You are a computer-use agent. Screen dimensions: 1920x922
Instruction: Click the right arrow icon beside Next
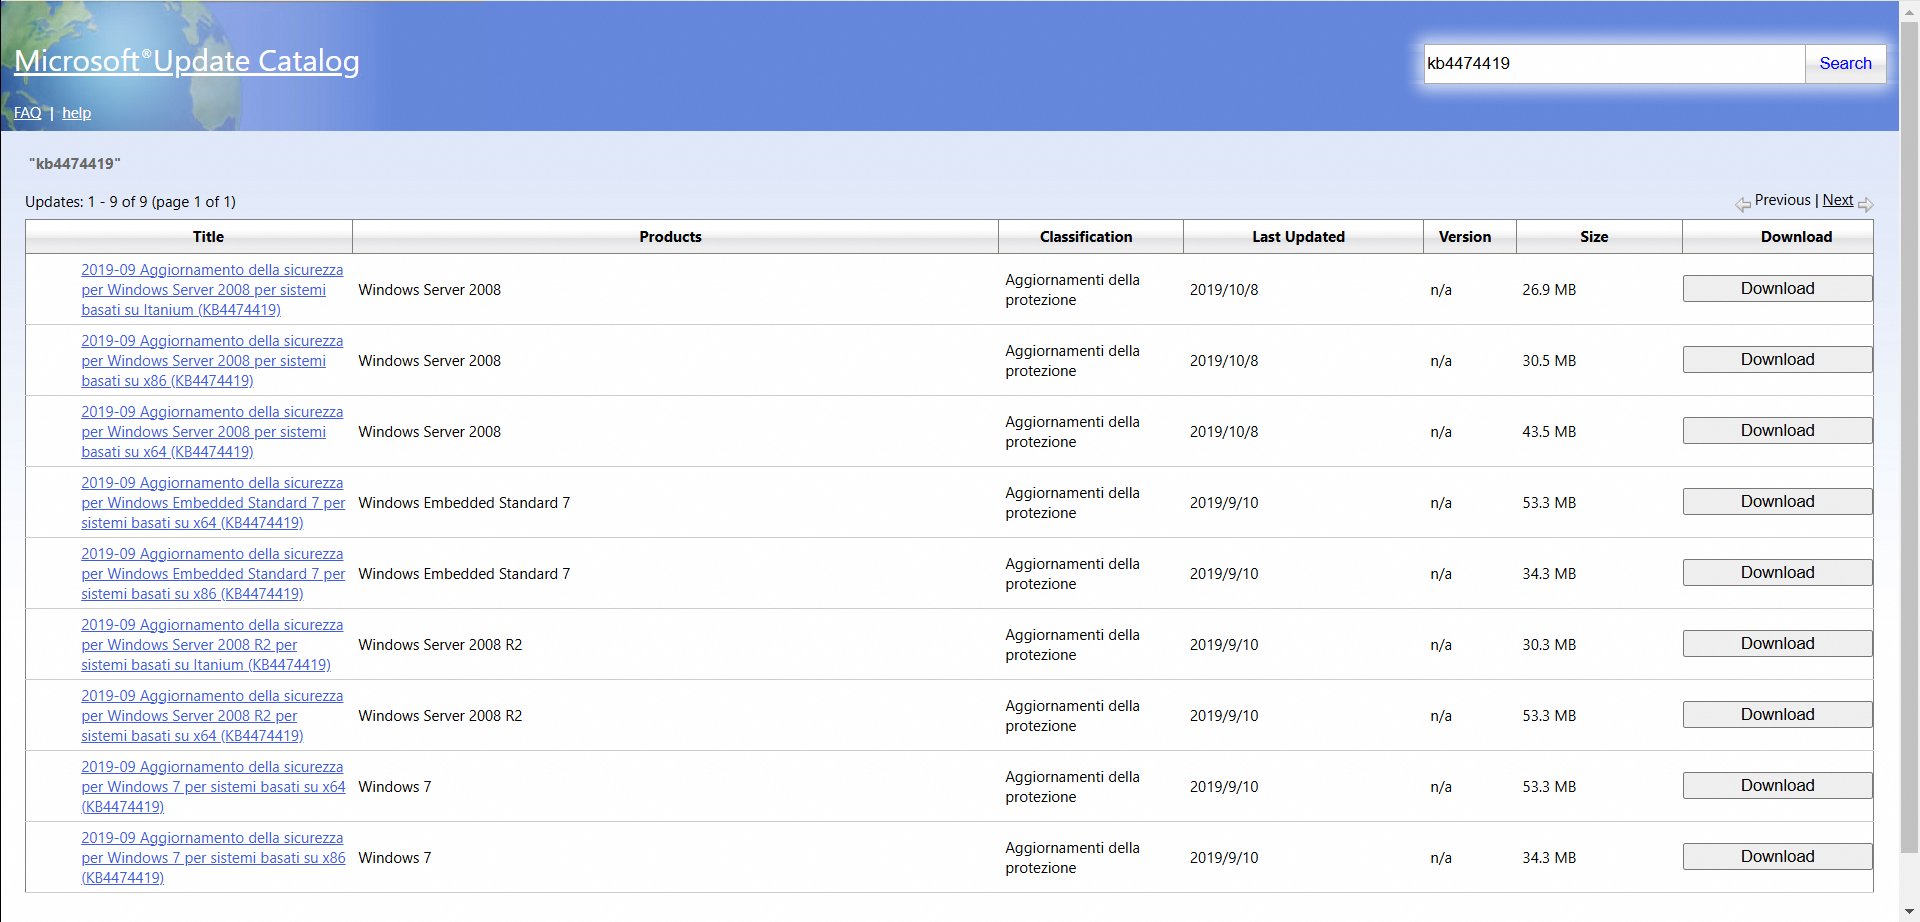pos(1866,203)
